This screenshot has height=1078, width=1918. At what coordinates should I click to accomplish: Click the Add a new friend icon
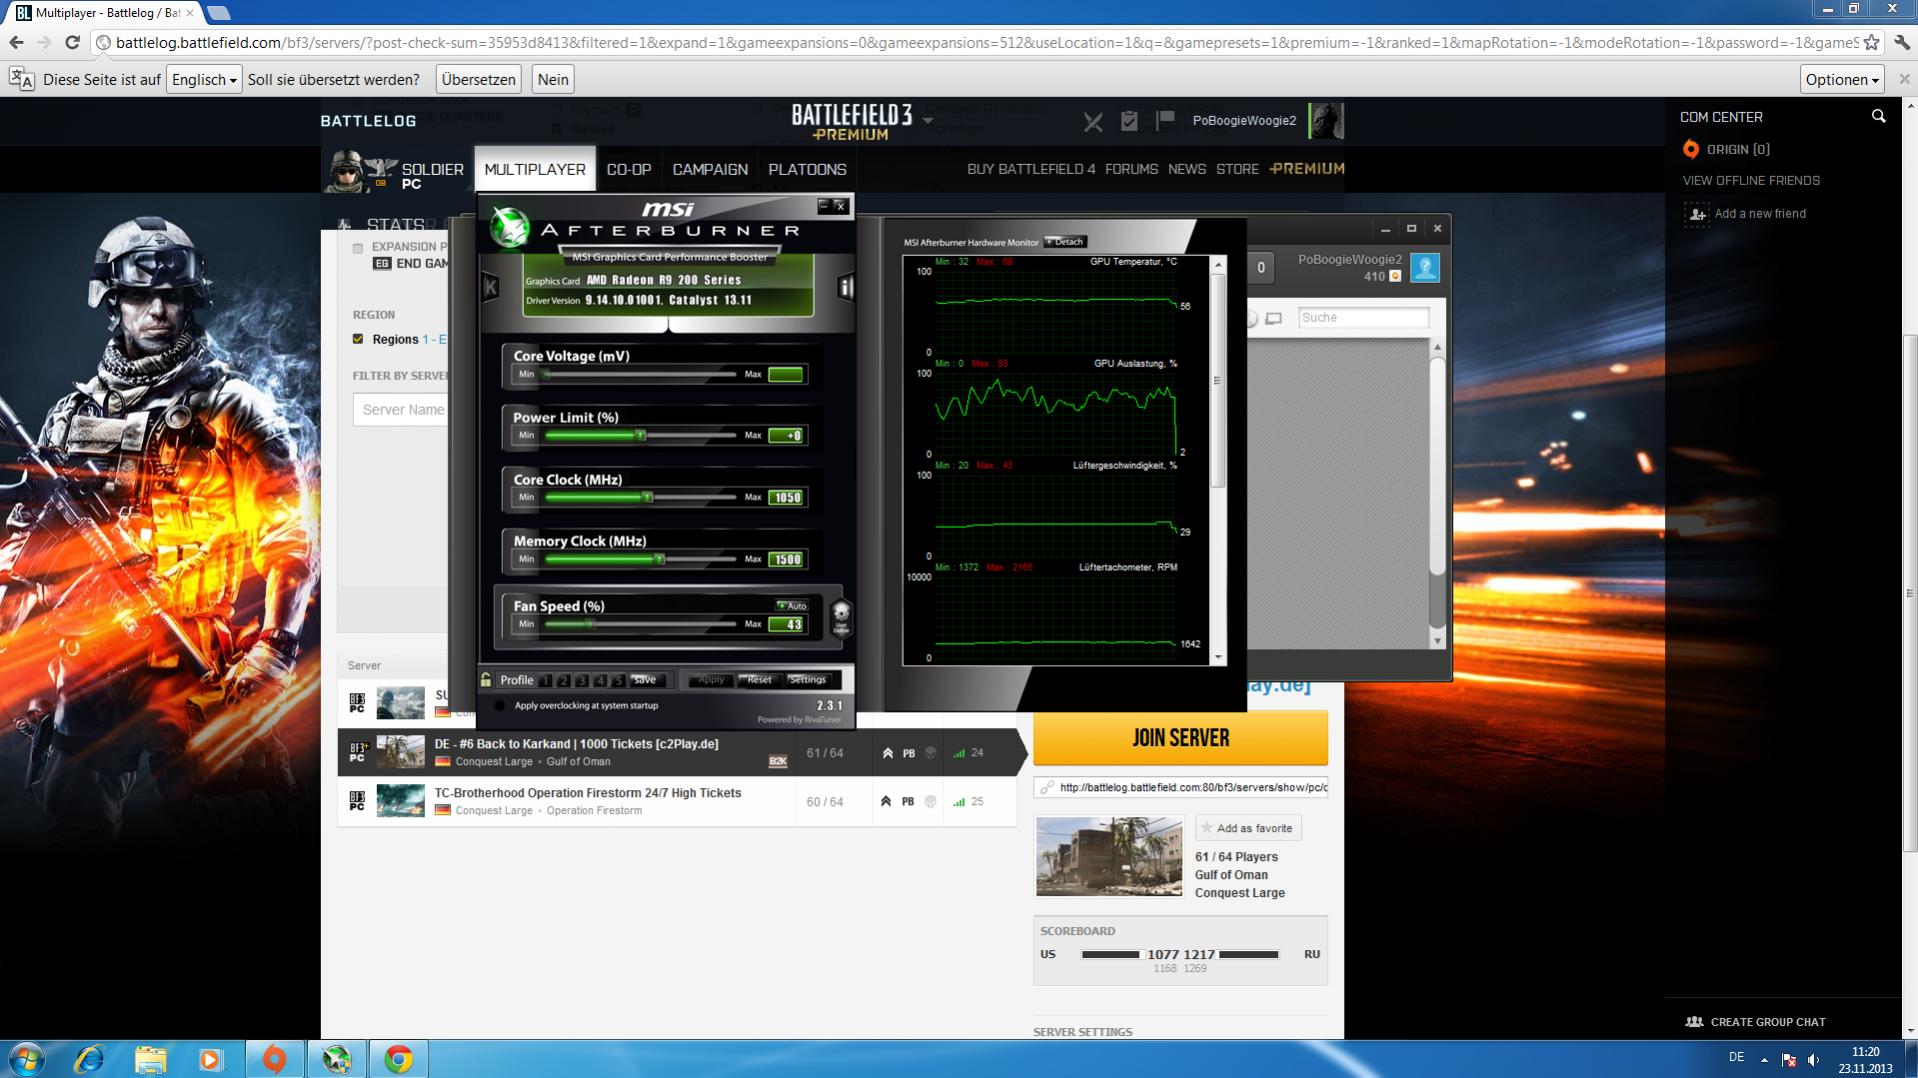pyautogui.click(x=1697, y=214)
